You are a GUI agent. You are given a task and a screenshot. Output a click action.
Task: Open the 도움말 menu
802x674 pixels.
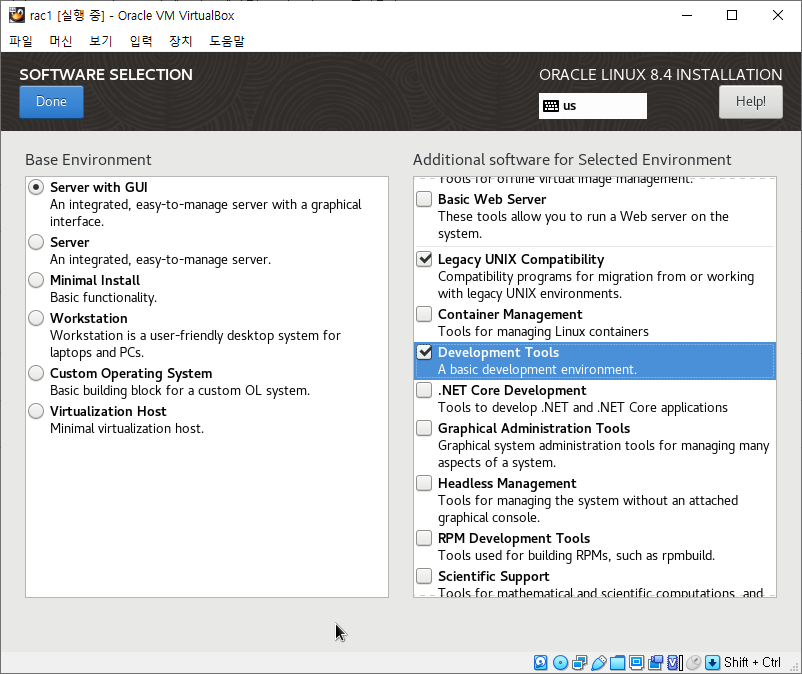click(227, 41)
